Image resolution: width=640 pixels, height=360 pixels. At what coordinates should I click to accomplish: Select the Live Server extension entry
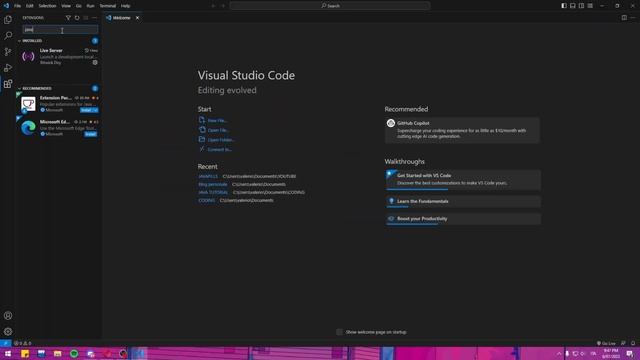pos(59,56)
